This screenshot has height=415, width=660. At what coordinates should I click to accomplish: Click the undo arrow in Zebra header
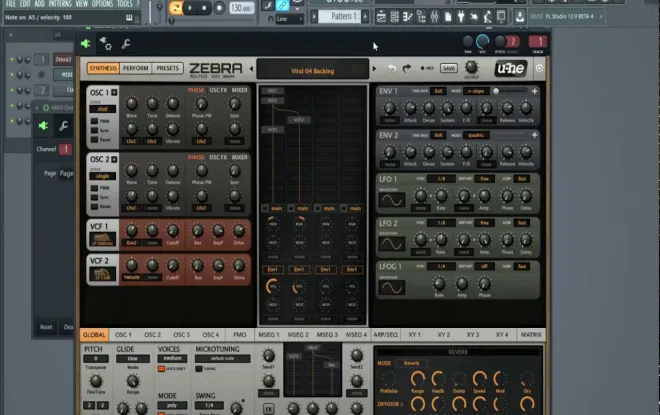(392, 68)
